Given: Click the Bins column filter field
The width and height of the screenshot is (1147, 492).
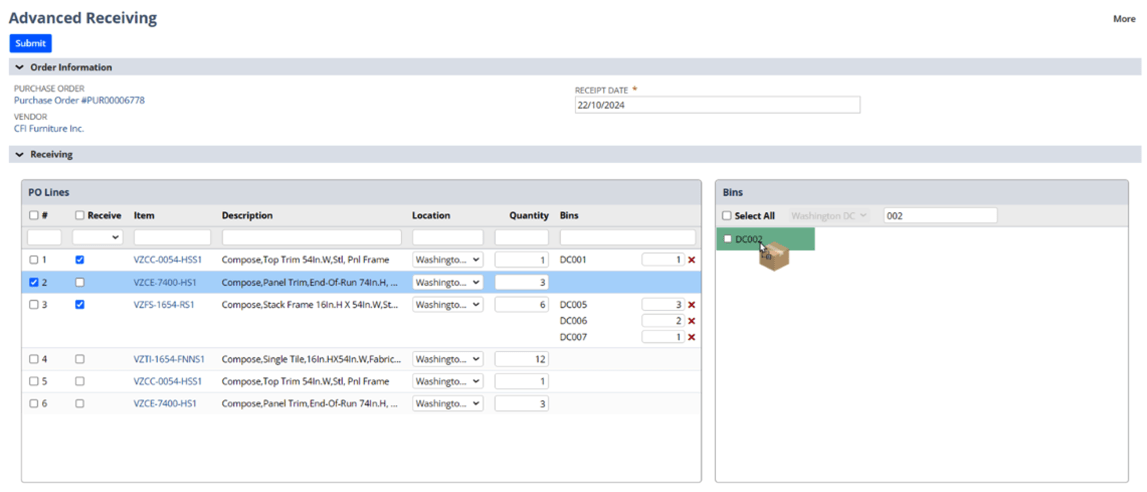Looking at the screenshot, I should 628,238.
